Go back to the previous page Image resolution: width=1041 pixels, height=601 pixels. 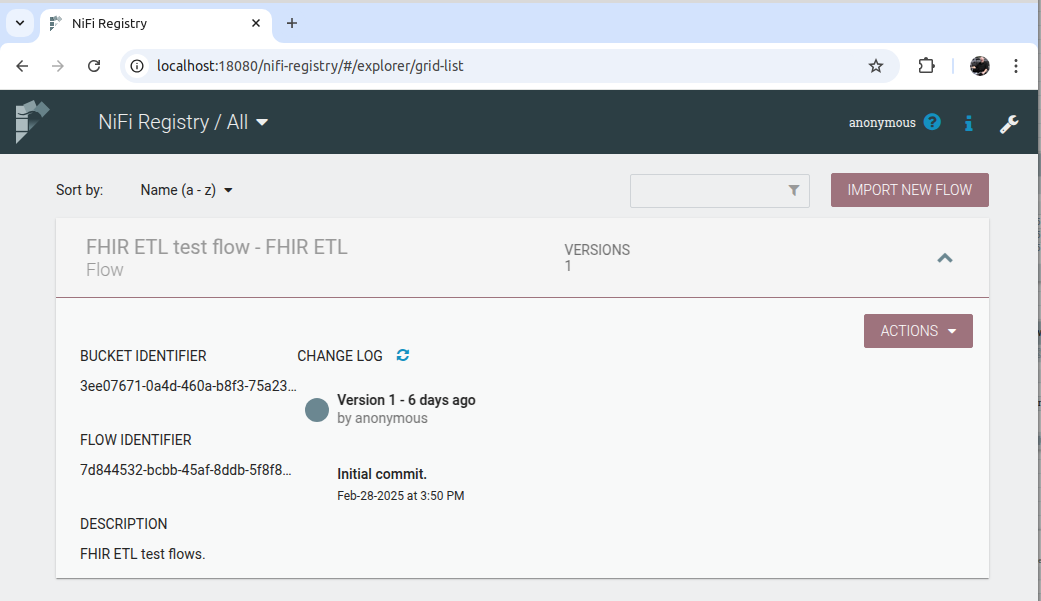(x=22, y=66)
